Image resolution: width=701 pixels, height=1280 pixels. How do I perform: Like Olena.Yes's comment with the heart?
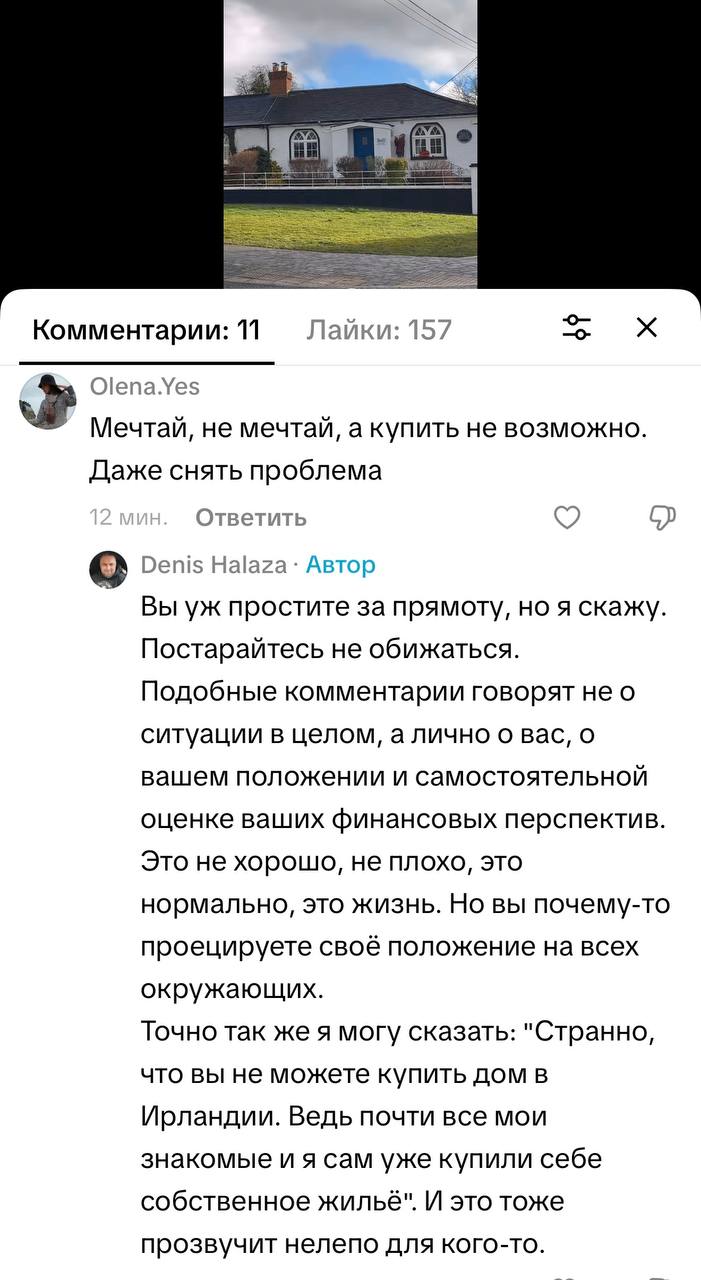567,517
